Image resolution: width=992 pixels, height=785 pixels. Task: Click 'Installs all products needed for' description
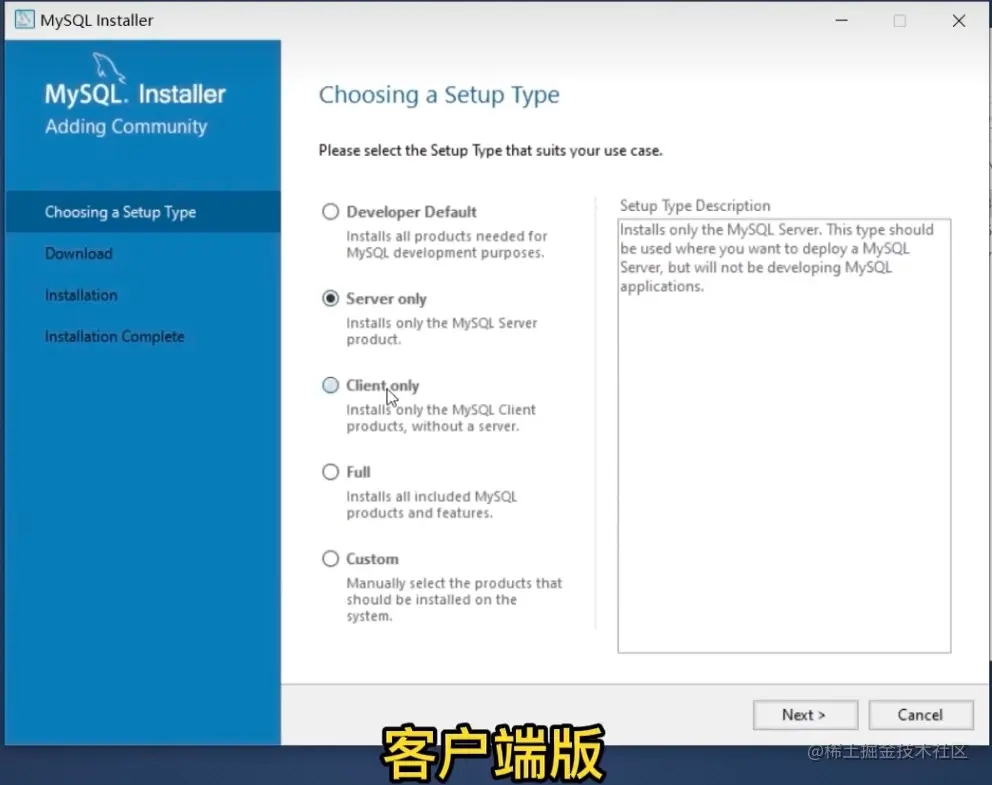coord(446,244)
